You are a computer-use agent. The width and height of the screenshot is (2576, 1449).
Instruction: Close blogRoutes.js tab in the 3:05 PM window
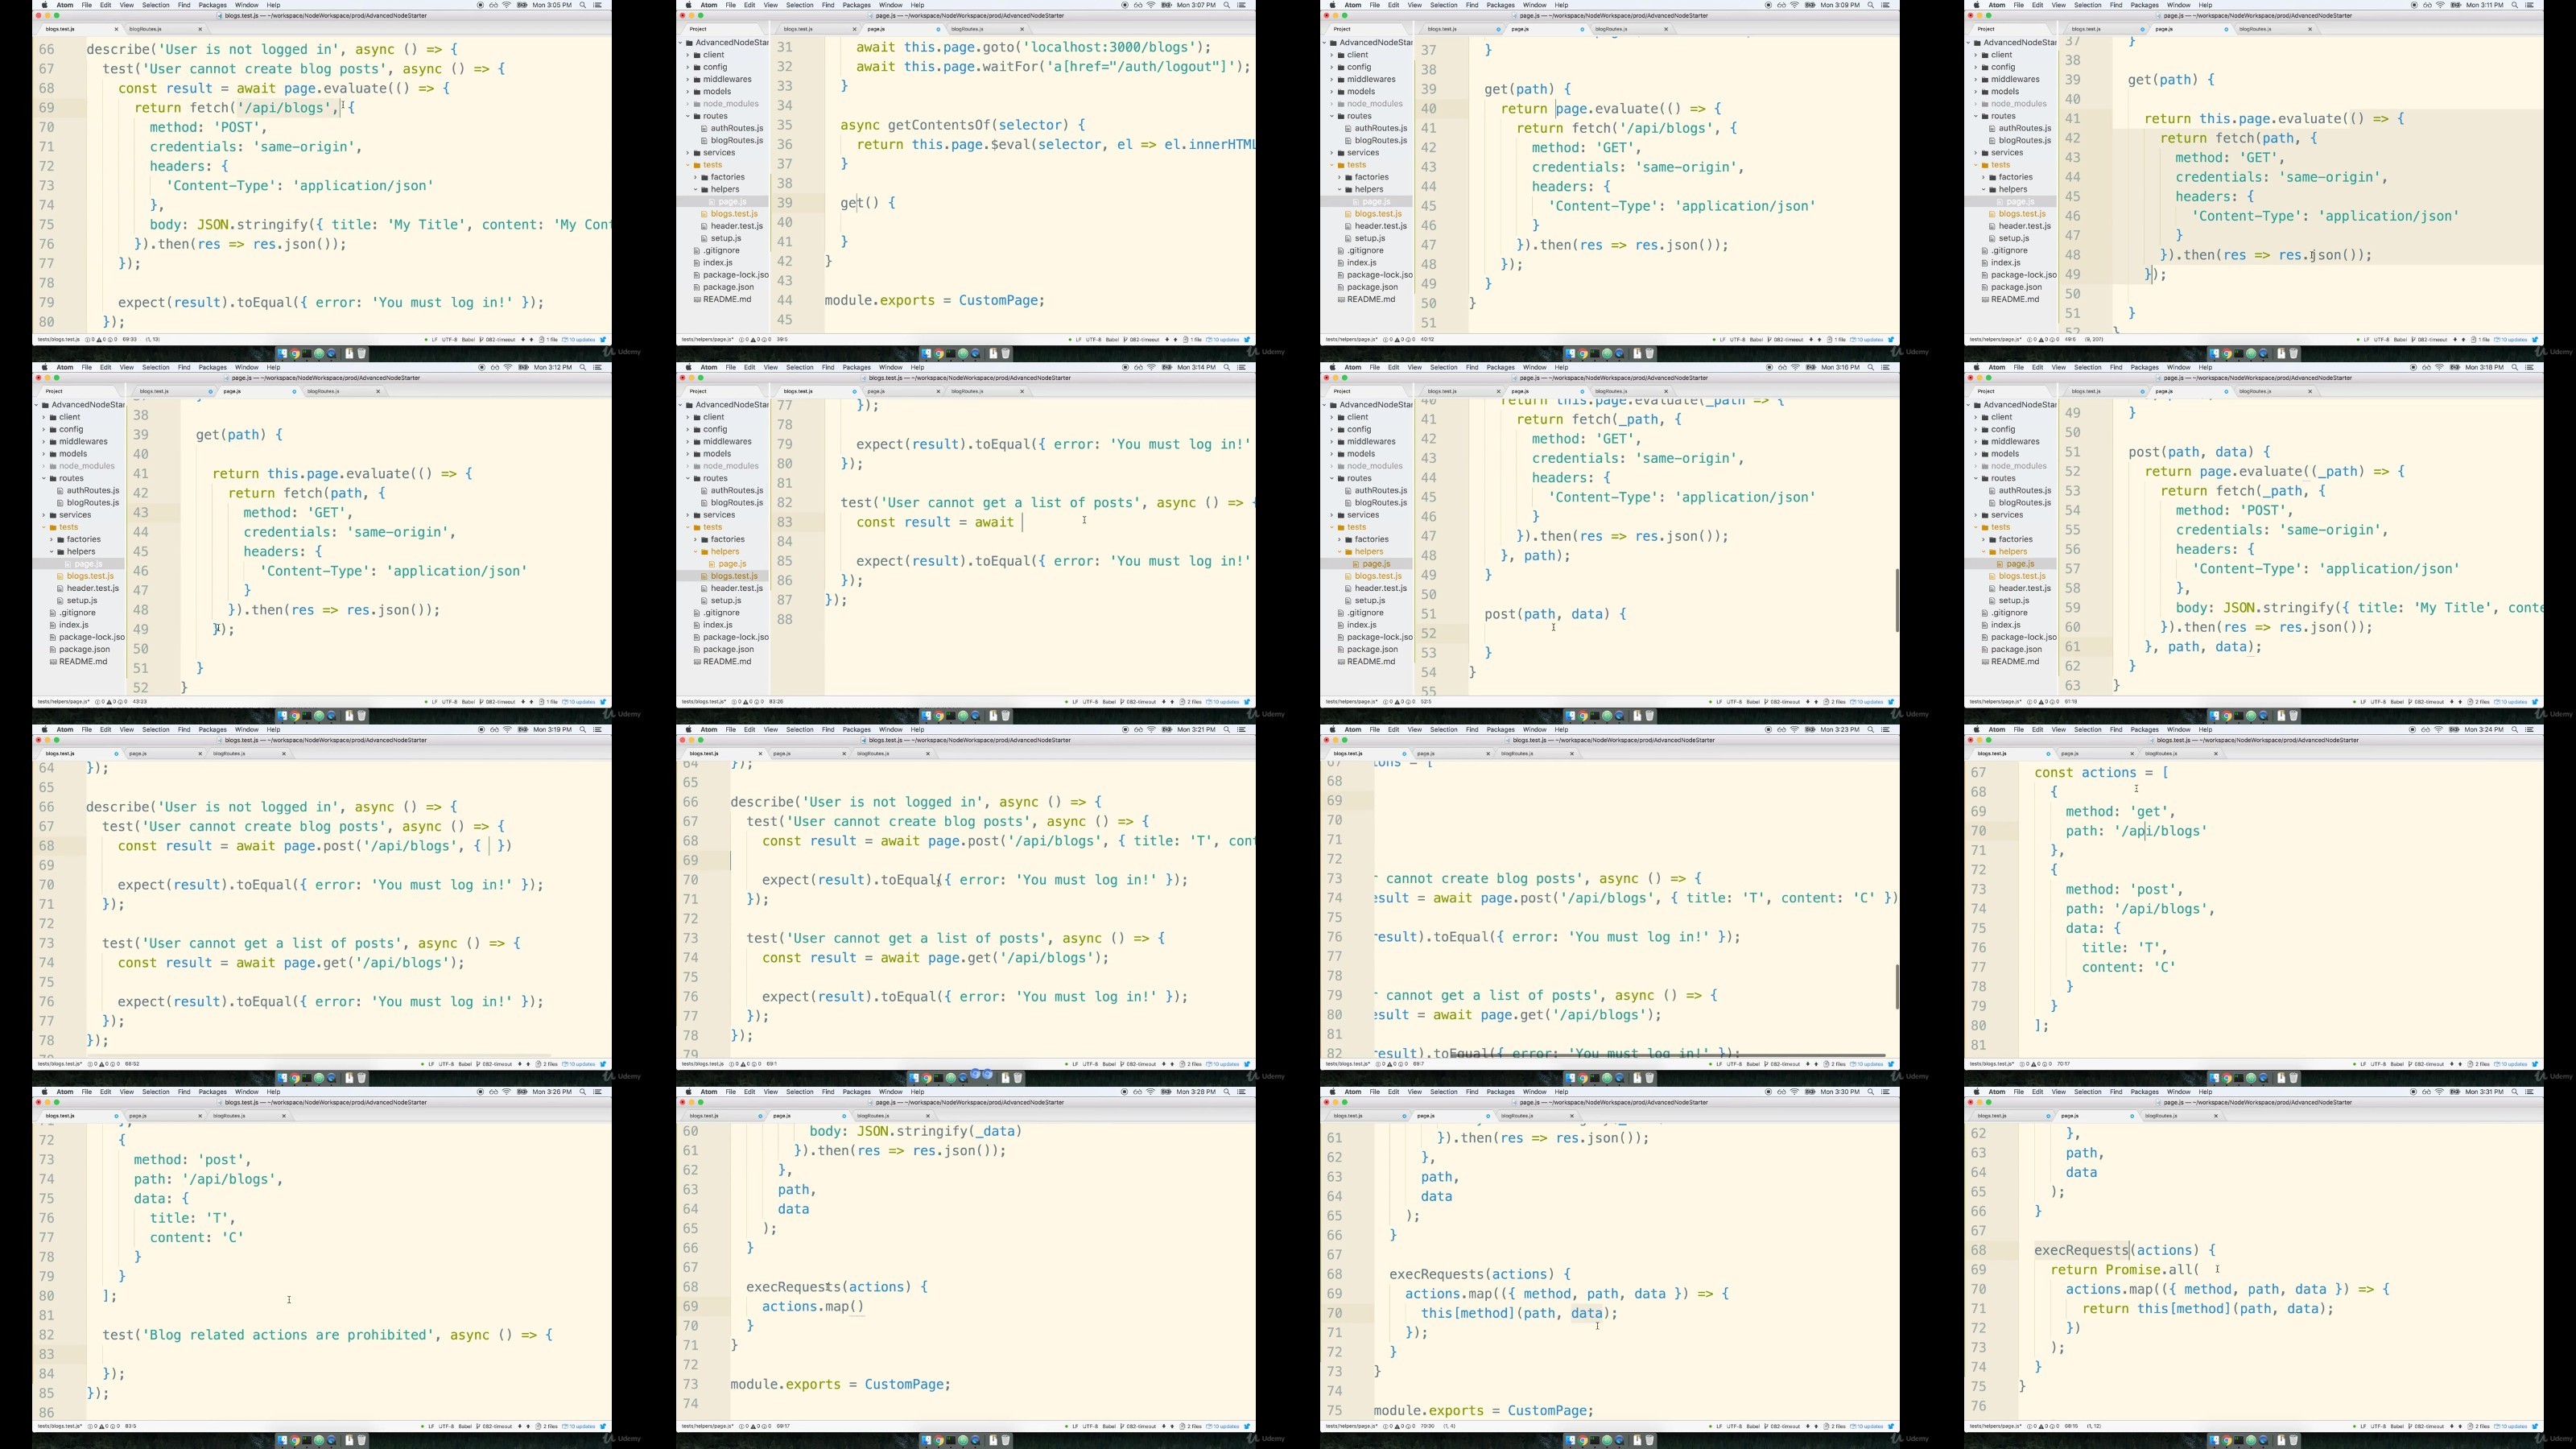(x=200, y=29)
